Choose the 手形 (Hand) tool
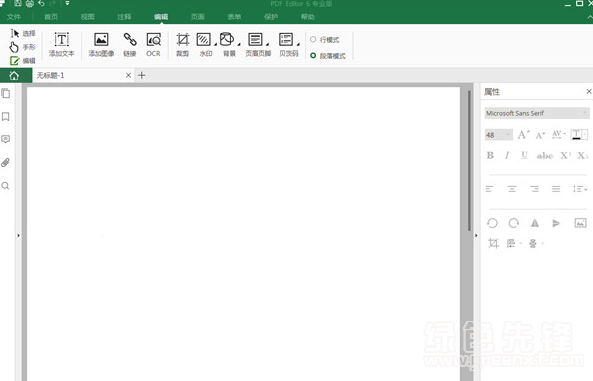Screen dimensions: 593x381 point(23,47)
